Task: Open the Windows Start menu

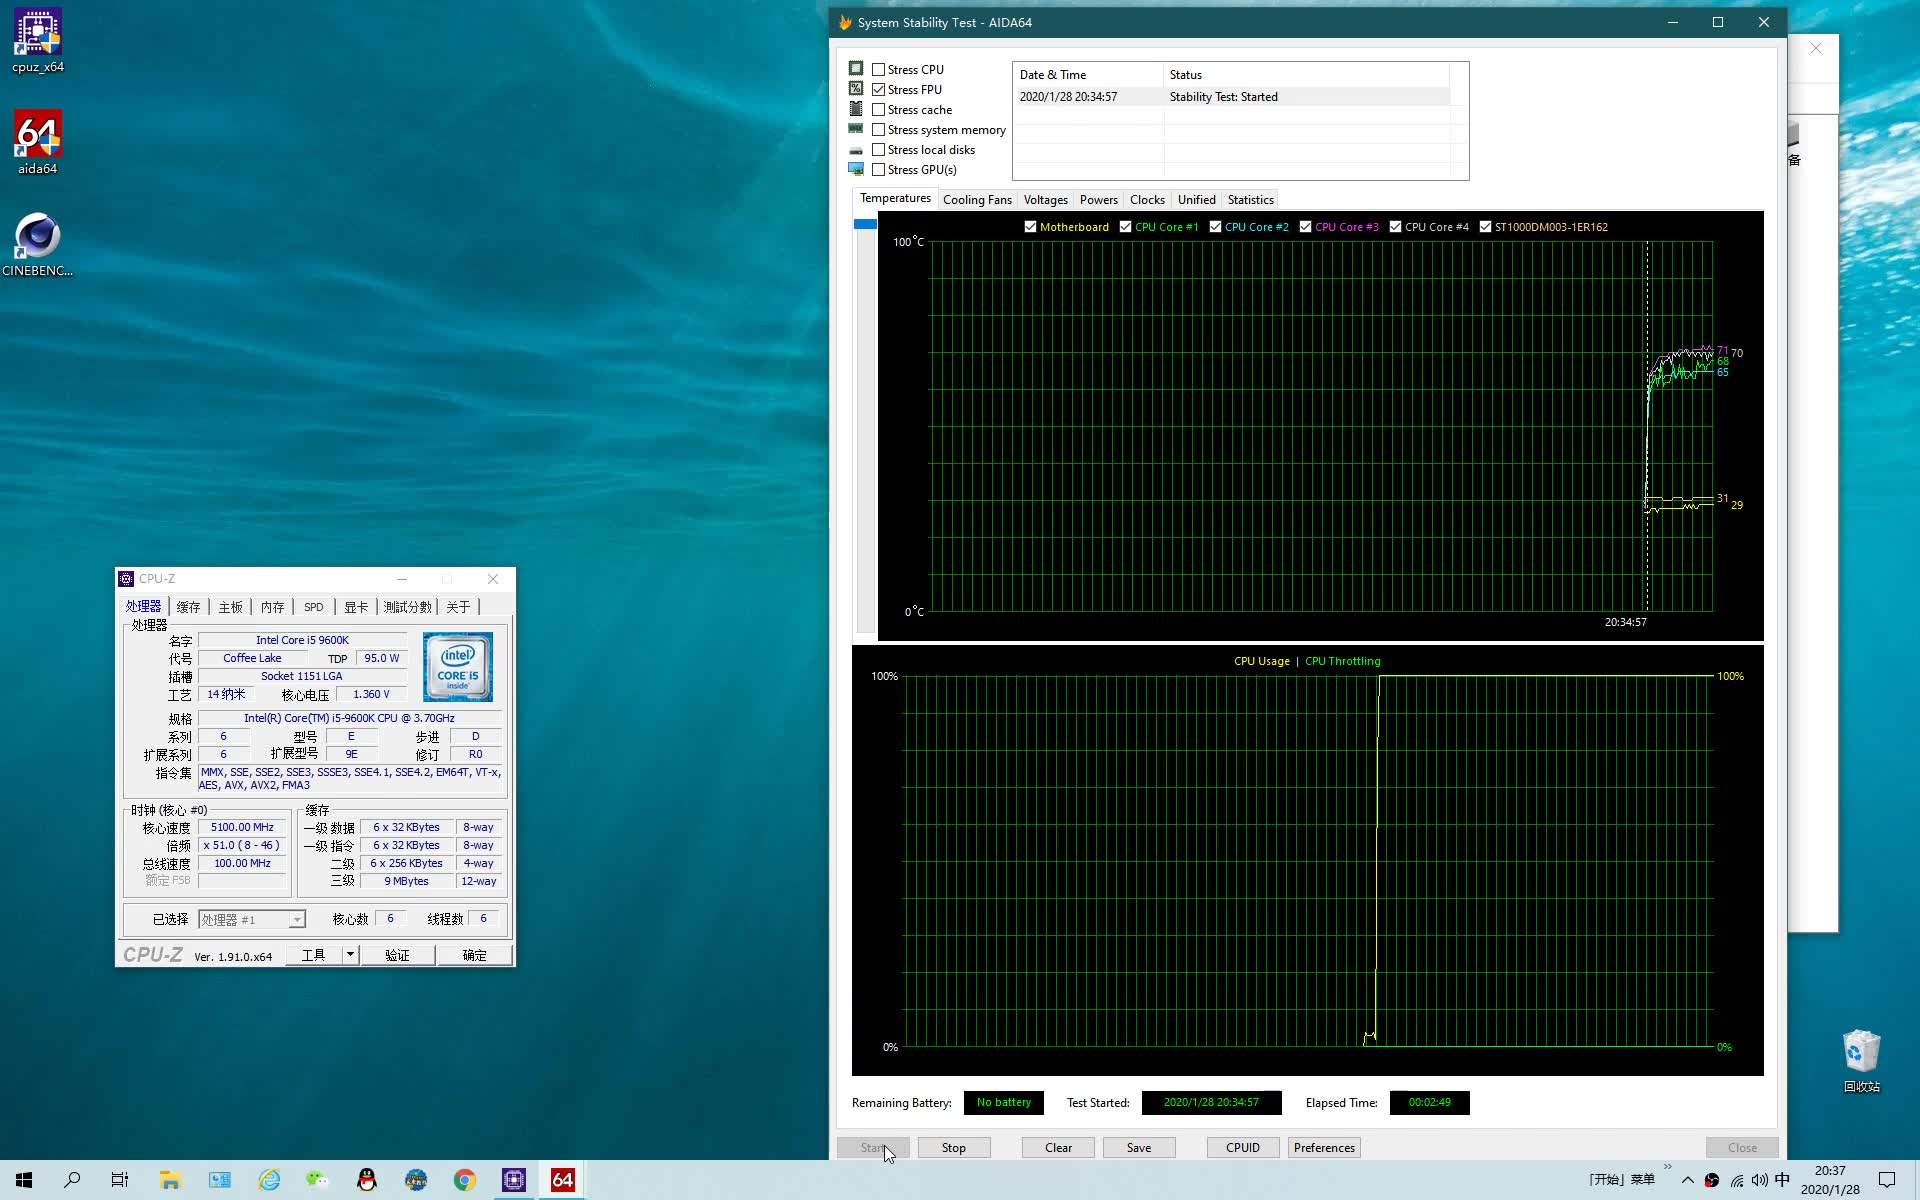Action: point(24,1180)
